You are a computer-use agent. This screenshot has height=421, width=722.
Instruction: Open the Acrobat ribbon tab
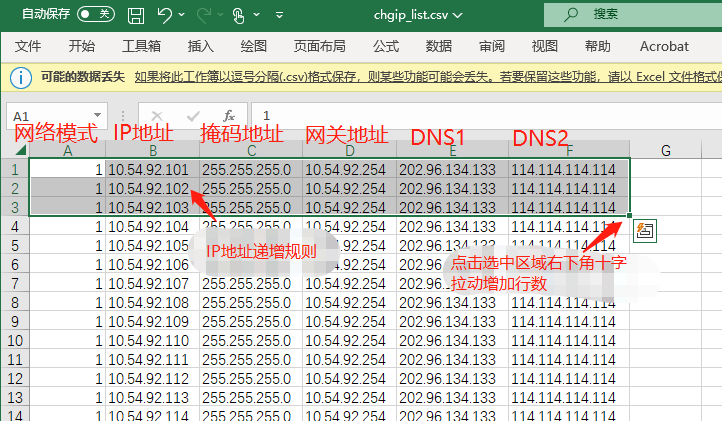[x=664, y=46]
